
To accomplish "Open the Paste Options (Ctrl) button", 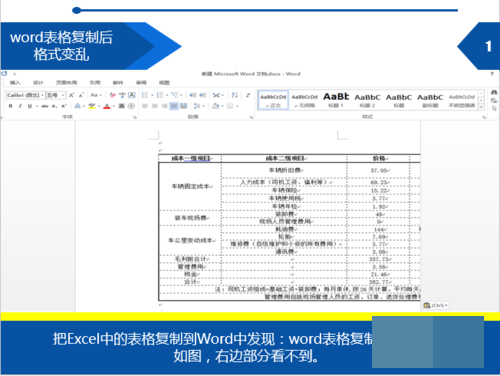I will [436, 305].
